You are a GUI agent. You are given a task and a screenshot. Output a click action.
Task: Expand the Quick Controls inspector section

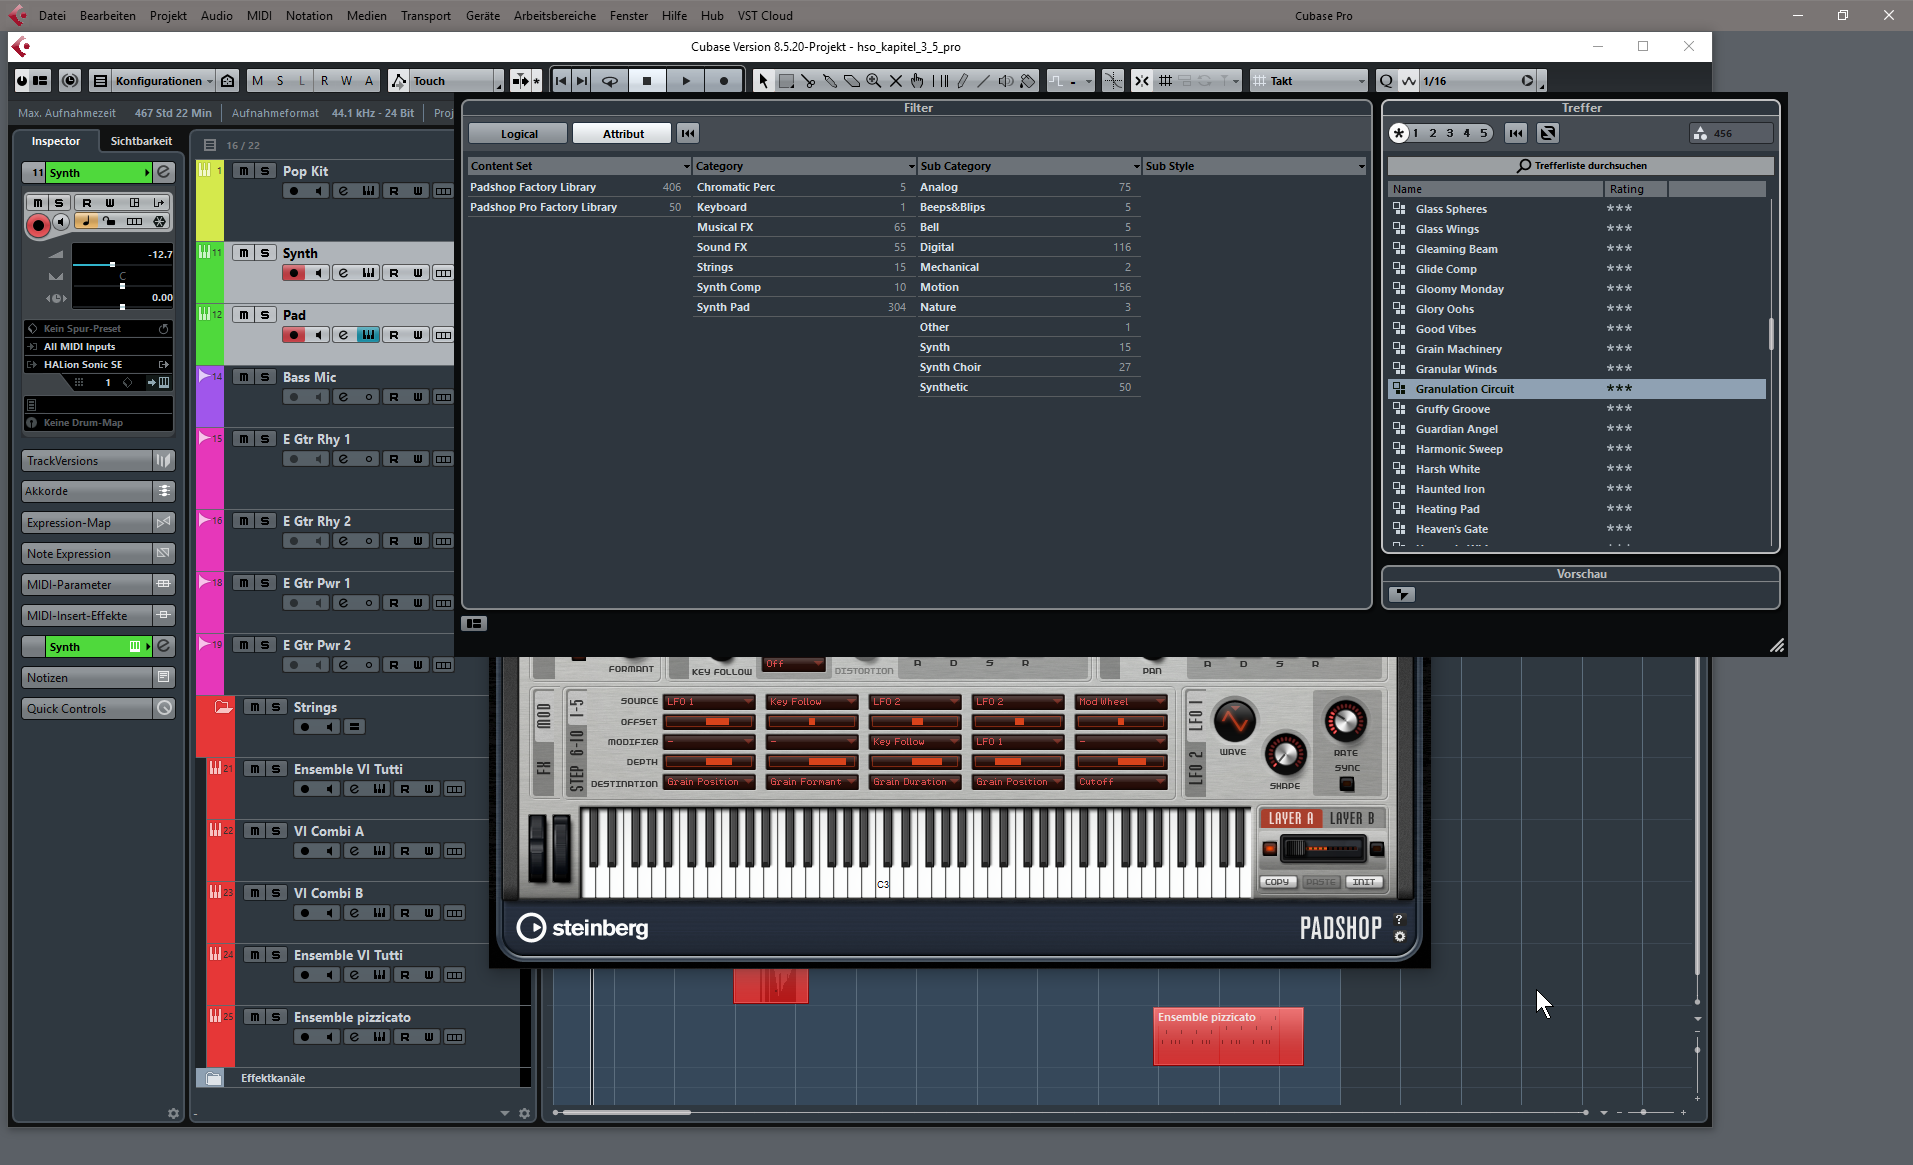tap(98, 709)
